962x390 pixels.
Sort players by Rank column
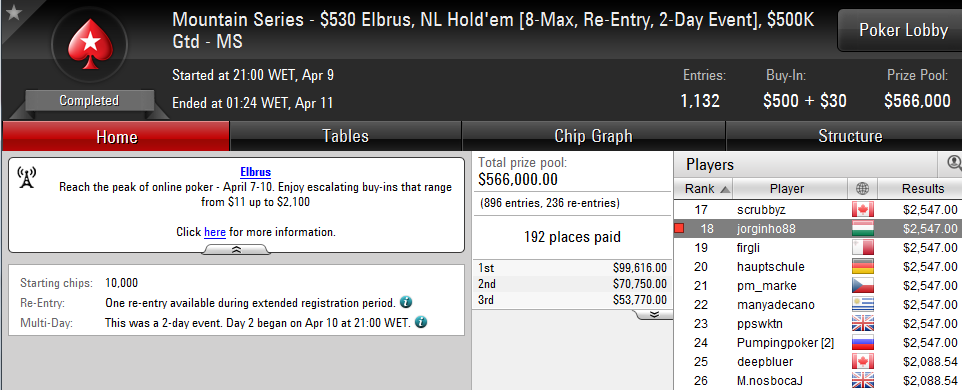click(702, 188)
